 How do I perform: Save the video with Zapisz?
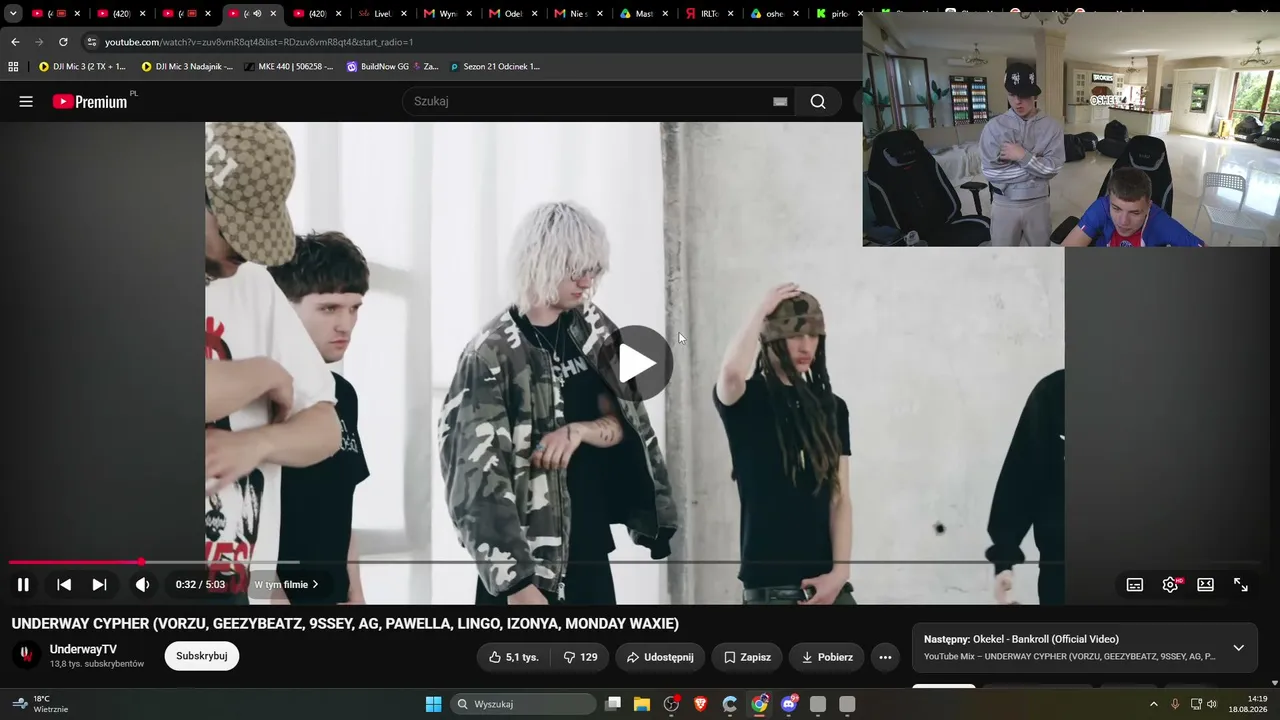coord(747,657)
